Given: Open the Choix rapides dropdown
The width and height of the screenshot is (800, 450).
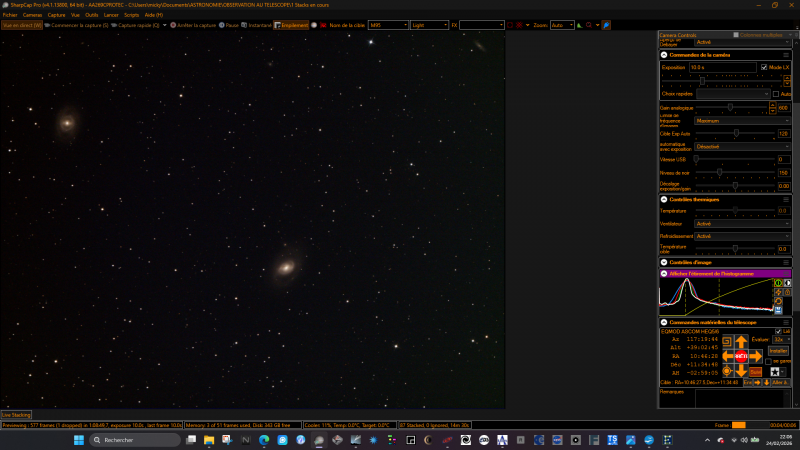Looking at the screenshot, I should (733, 94).
